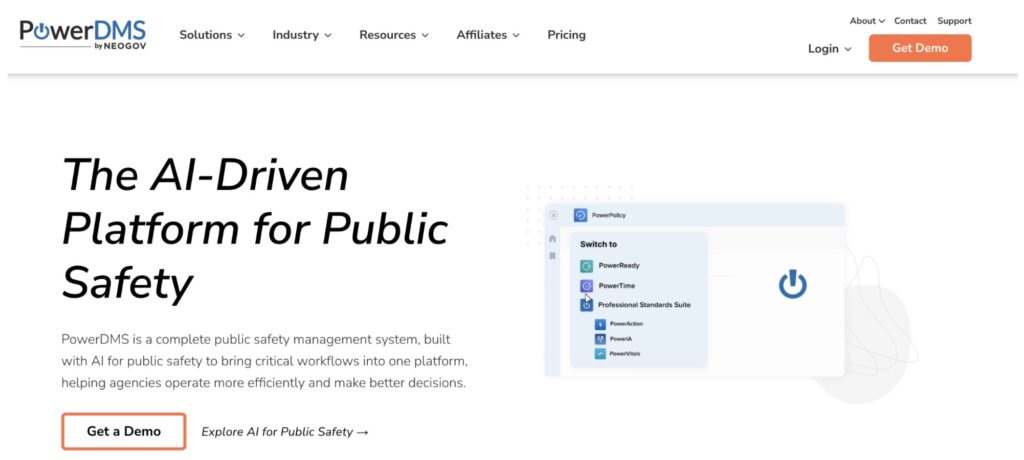Click the home icon in mockup sidebar
The width and height of the screenshot is (1024, 460).
(x=552, y=239)
